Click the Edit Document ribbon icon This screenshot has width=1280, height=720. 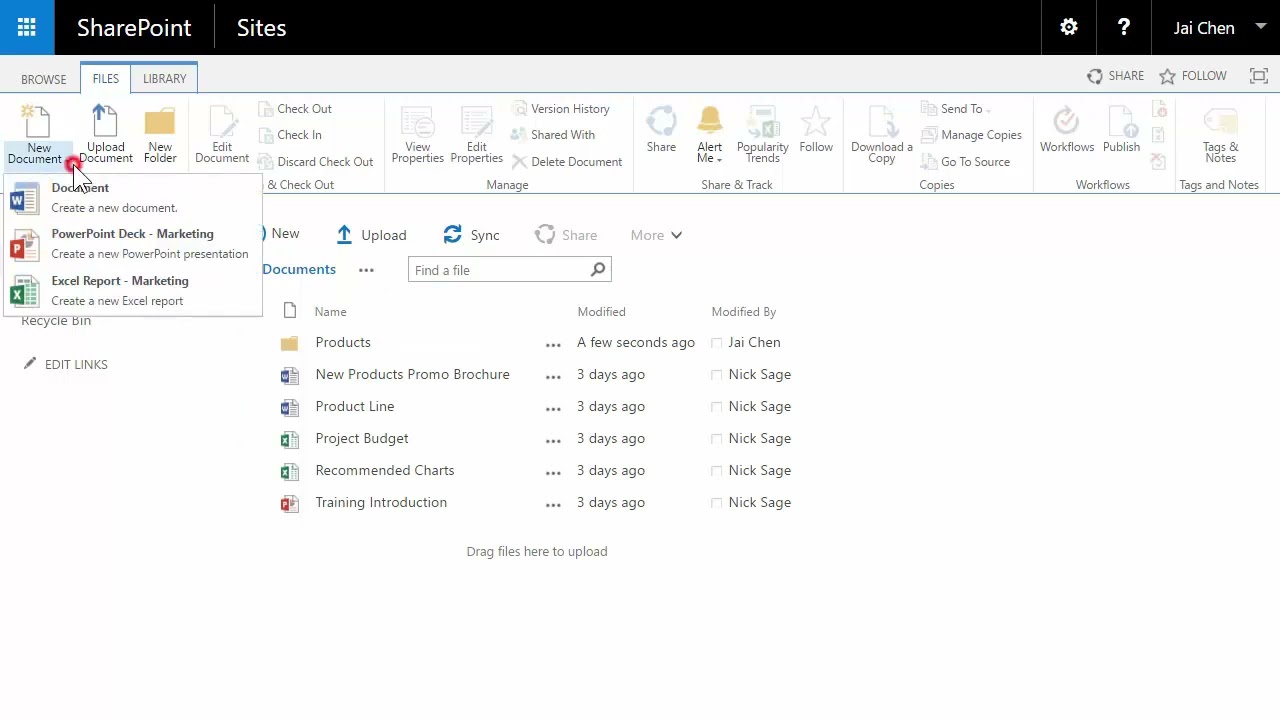222,122
